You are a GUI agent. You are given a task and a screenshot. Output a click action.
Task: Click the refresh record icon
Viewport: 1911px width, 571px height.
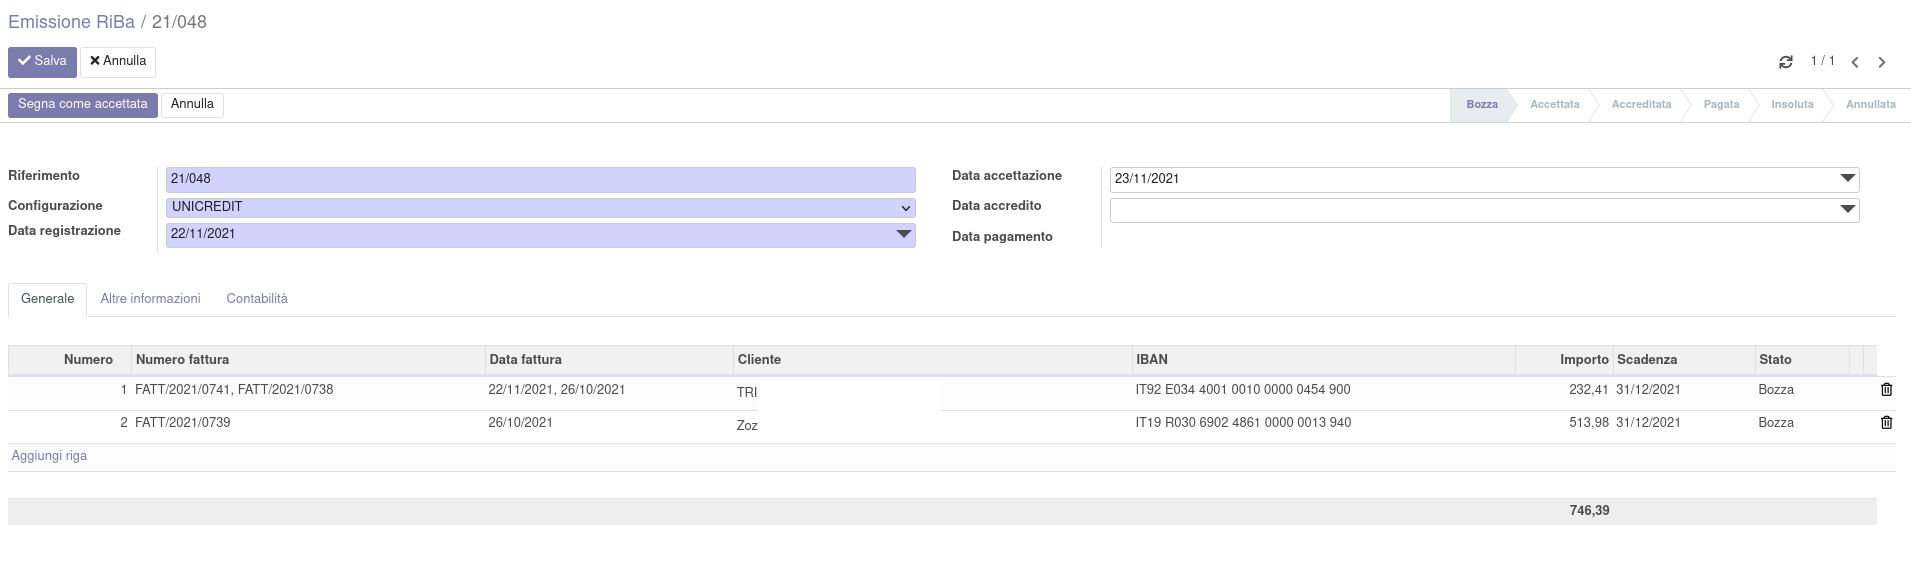point(1785,62)
